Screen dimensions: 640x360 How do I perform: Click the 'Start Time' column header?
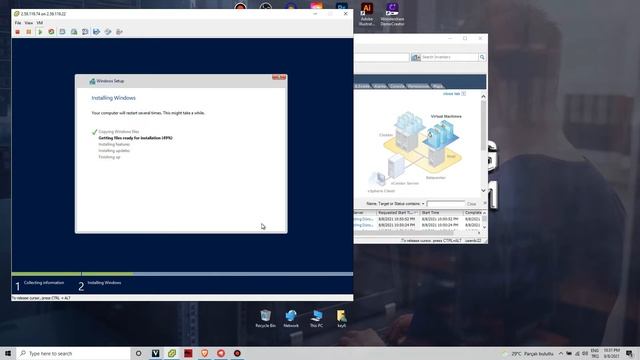[441, 213]
